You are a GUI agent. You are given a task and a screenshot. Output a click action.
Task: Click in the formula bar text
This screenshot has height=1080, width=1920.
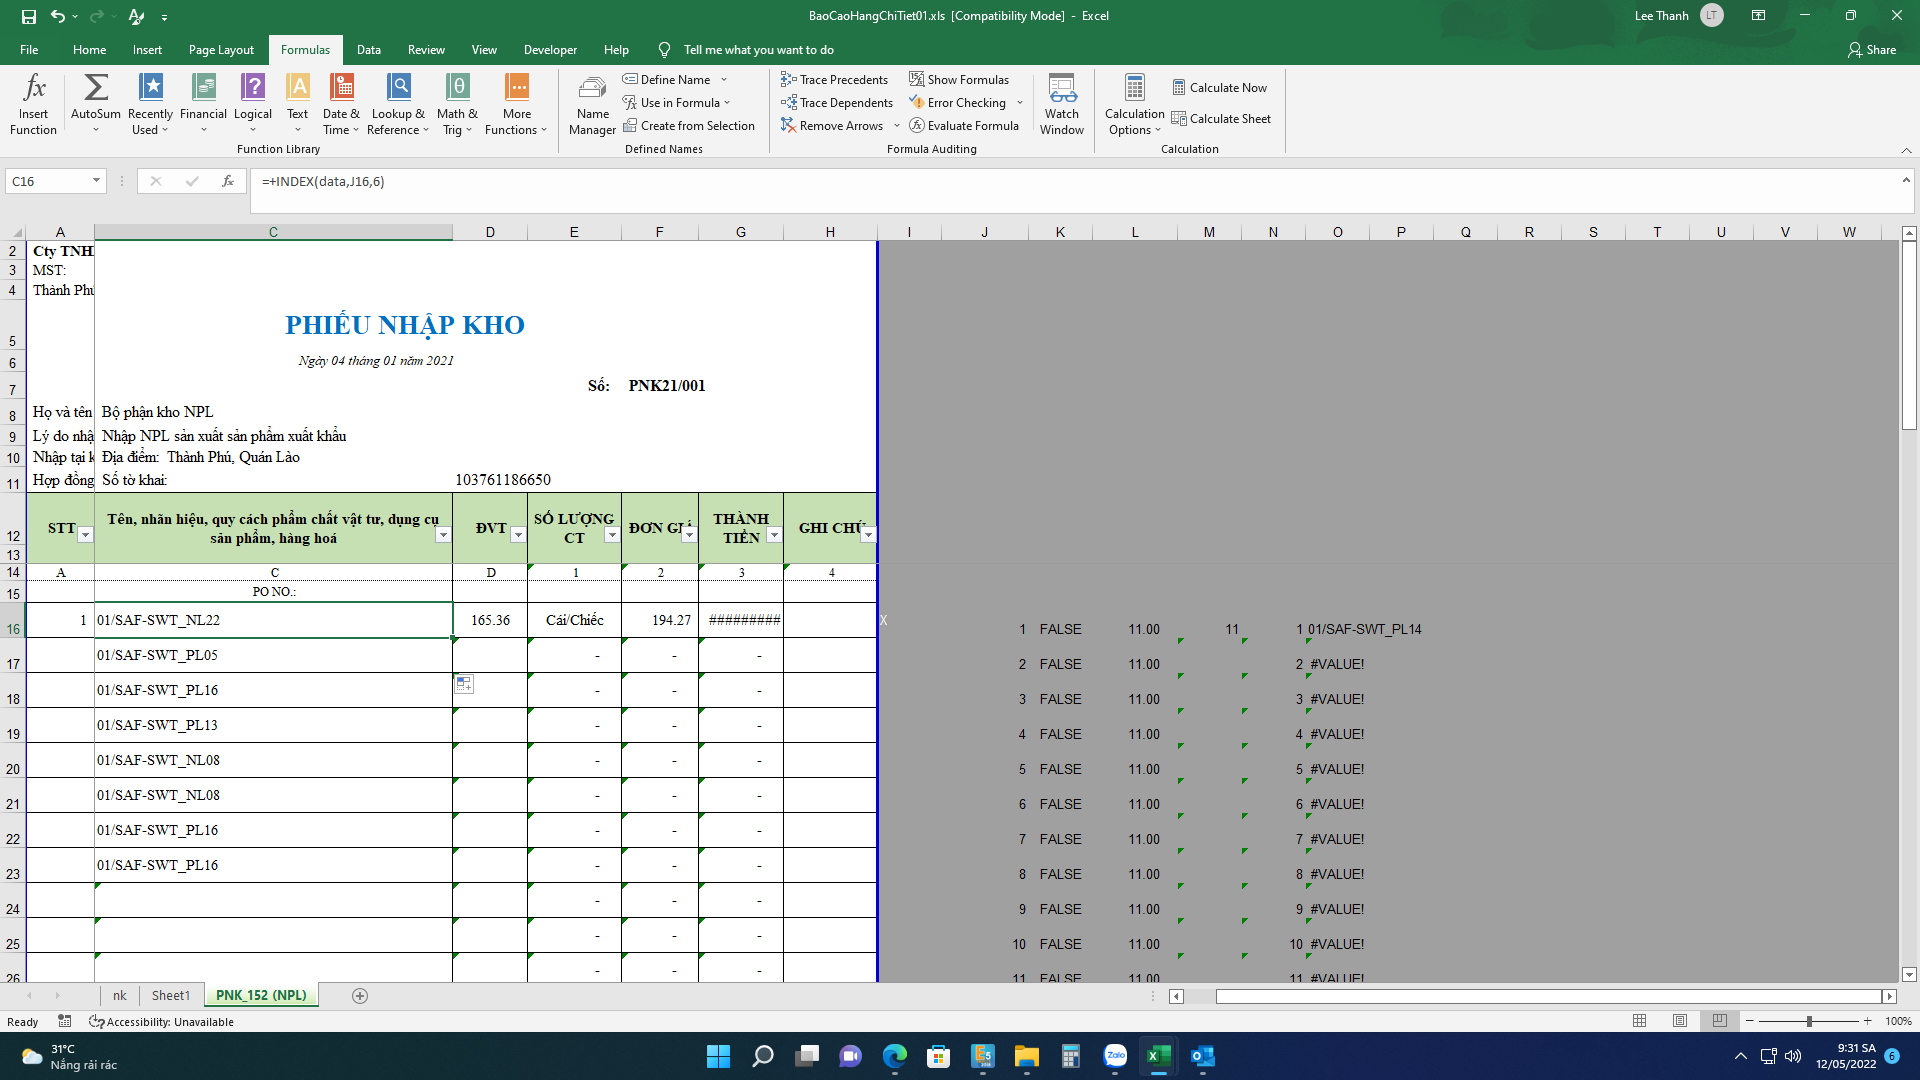tap(323, 181)
